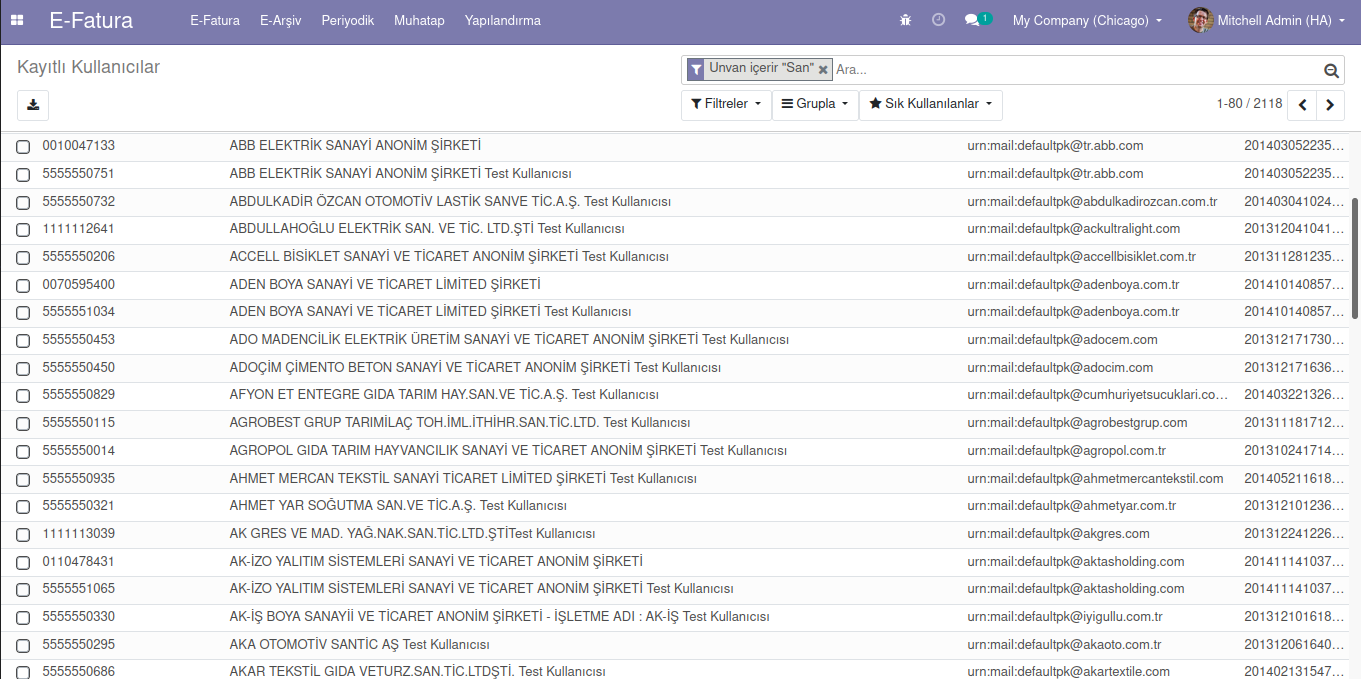
Task: Mark the checkbox for row 5555550450
Action: point(23,369)
